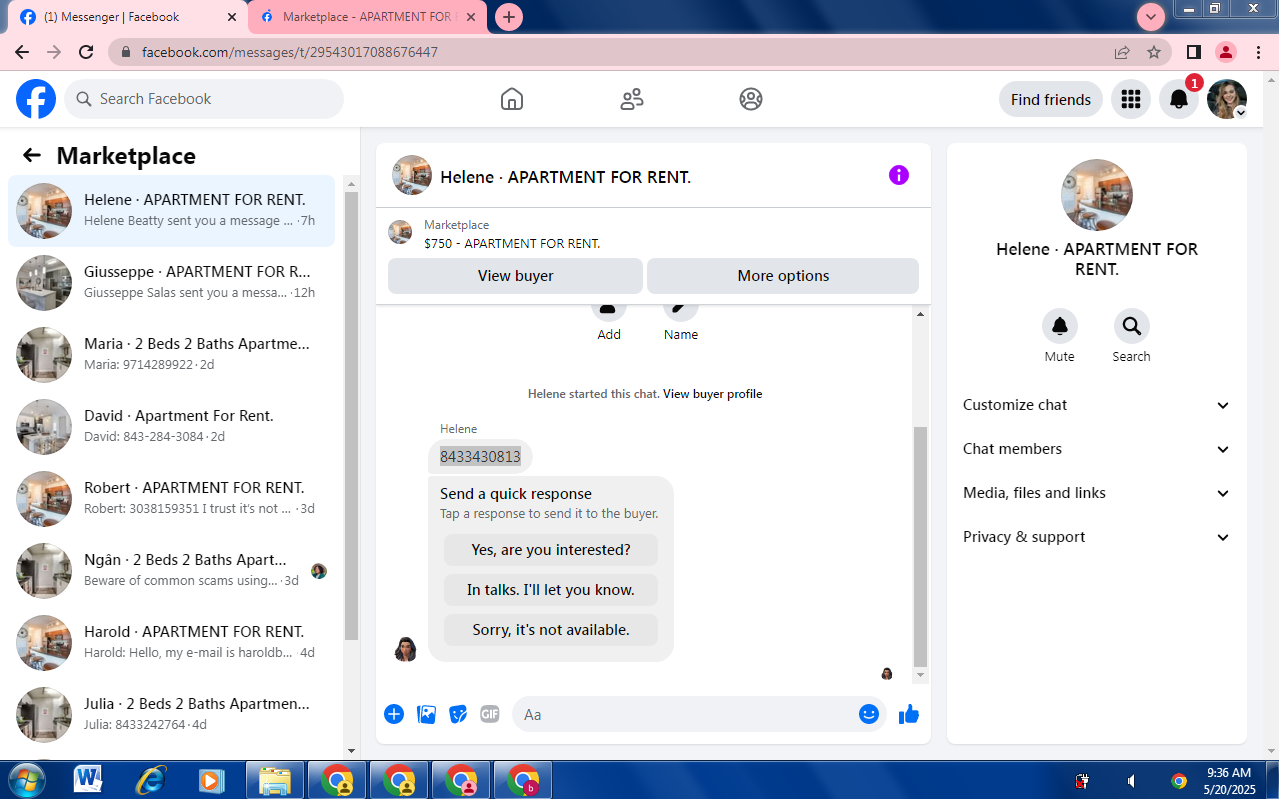Open the Maria 2 Beds 2 Baths conversation
The height and width of the screenshot is (799, 1279).
pos(172,355)
